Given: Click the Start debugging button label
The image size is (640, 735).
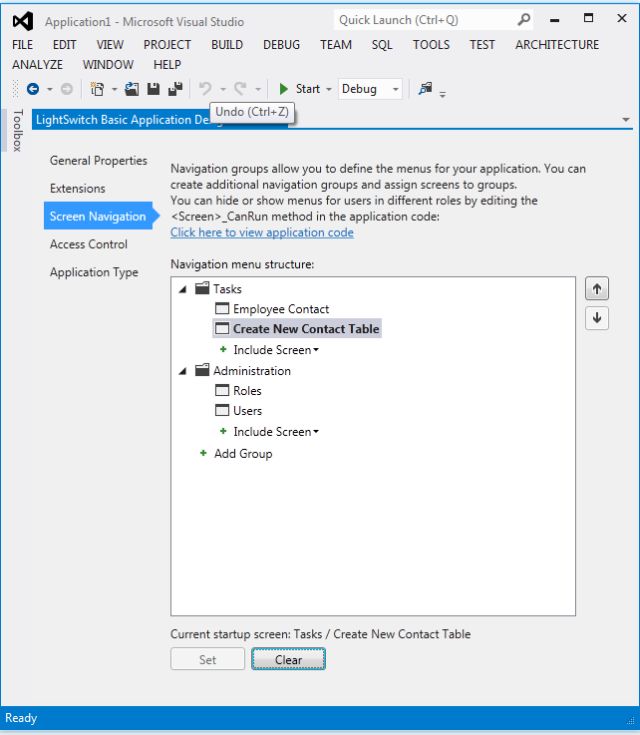Looking at the screenshot, I should [x=308, y=89].
